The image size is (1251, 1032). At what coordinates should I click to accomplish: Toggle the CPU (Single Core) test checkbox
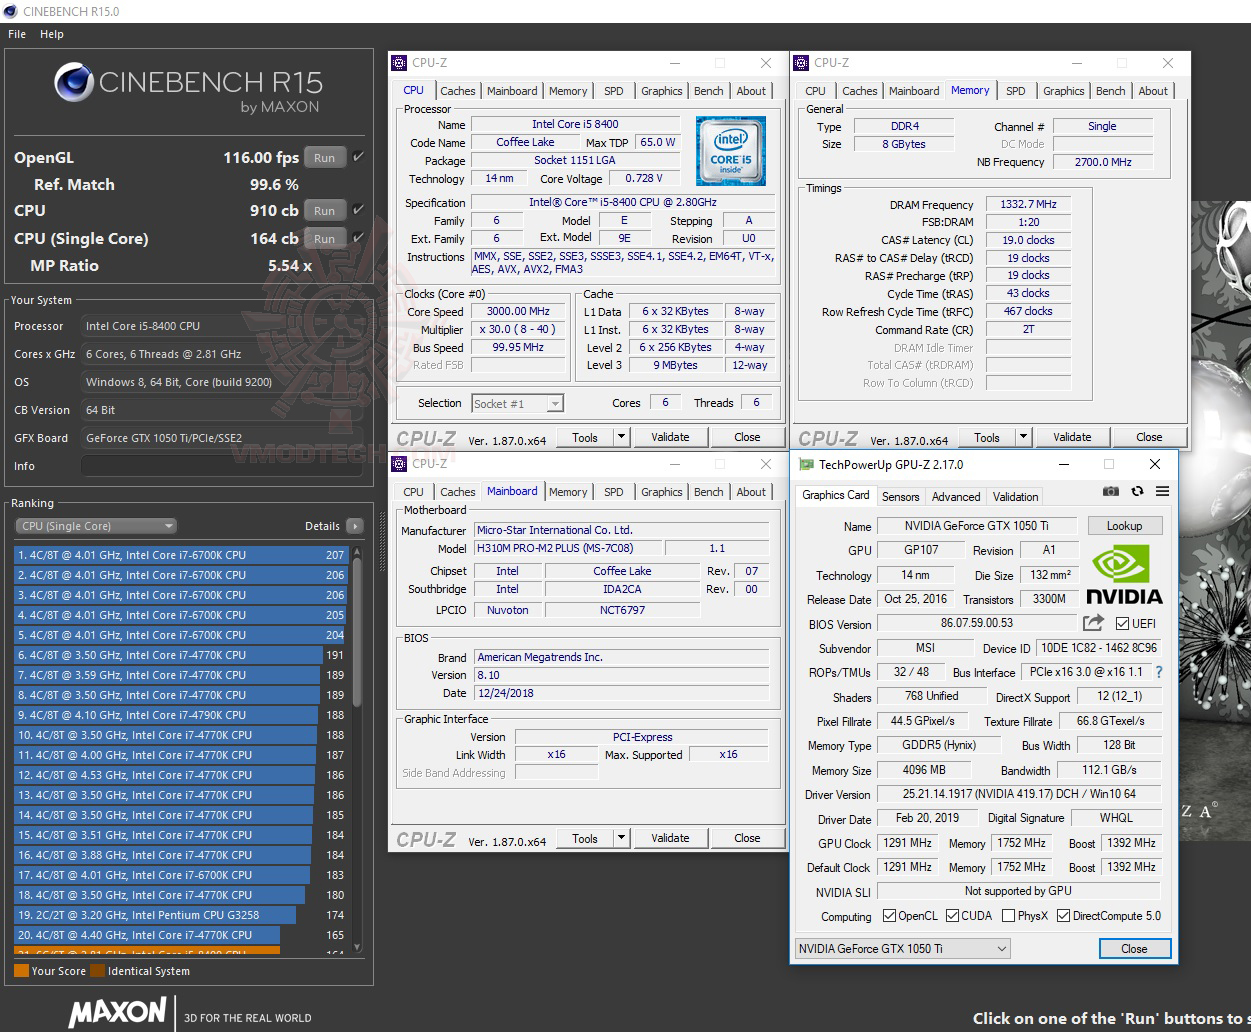(x=358, y=238)
